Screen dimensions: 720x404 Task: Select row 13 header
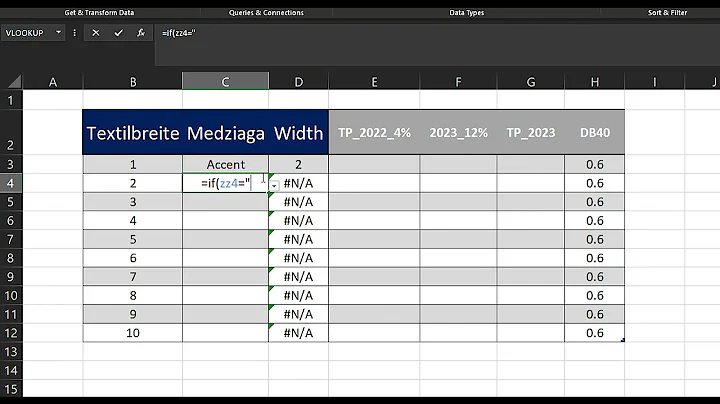click(11, 352)
